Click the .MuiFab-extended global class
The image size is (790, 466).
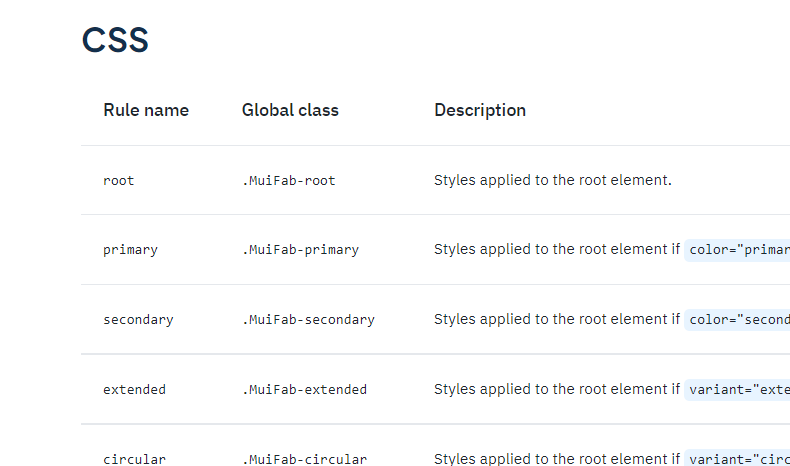(304, 390)
